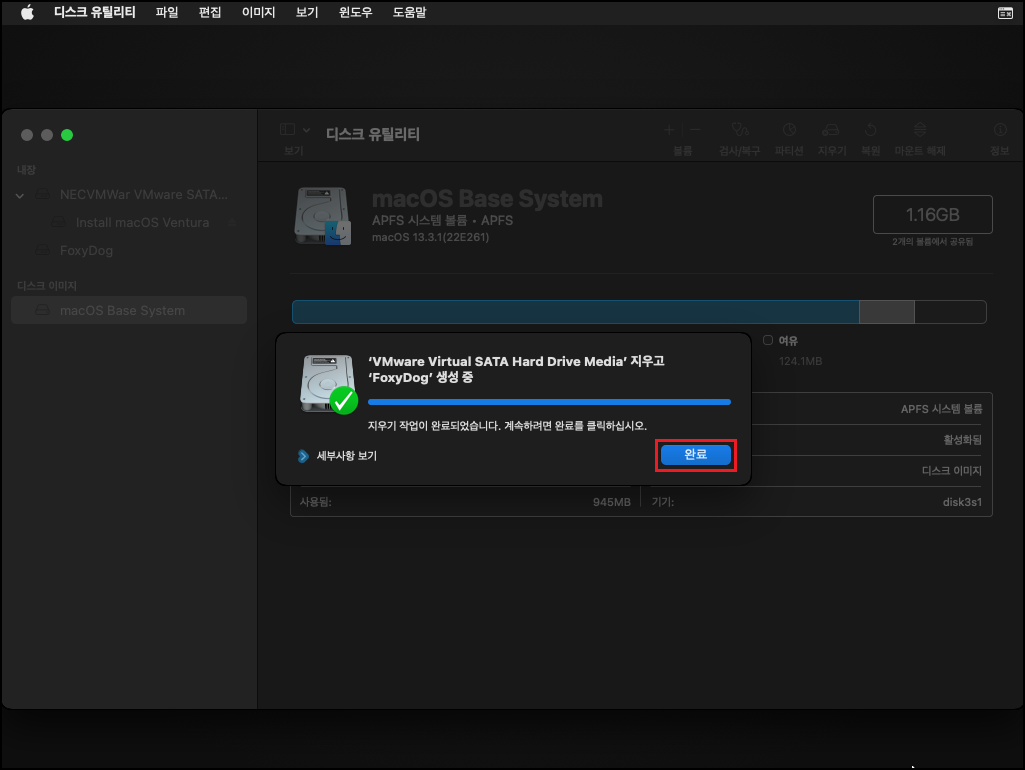Click the 디스크 이미지 sidebar section header
Image resolution: width=1025 pixels, height=770 pixels.
click(x=47, y=286)
